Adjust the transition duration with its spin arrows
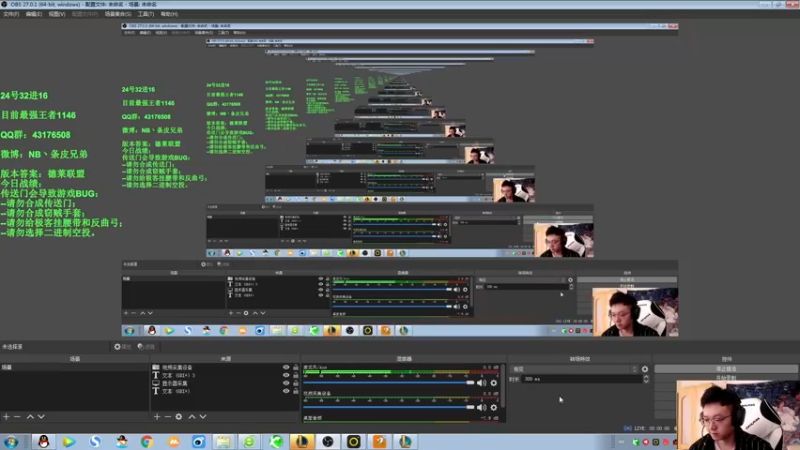This screenshot has width=800, height=450. click(646, 379)
